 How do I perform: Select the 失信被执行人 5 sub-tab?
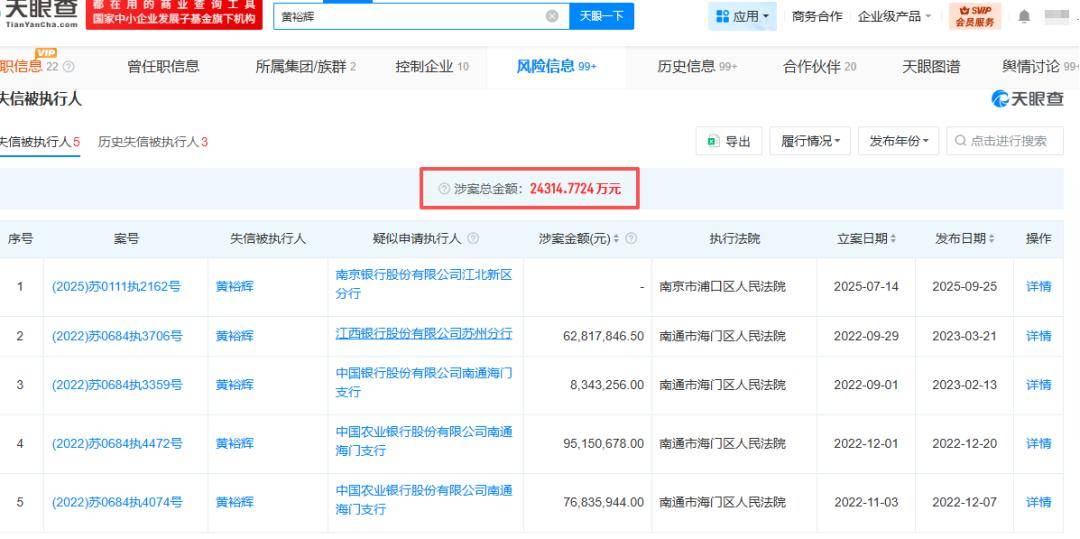39,142
